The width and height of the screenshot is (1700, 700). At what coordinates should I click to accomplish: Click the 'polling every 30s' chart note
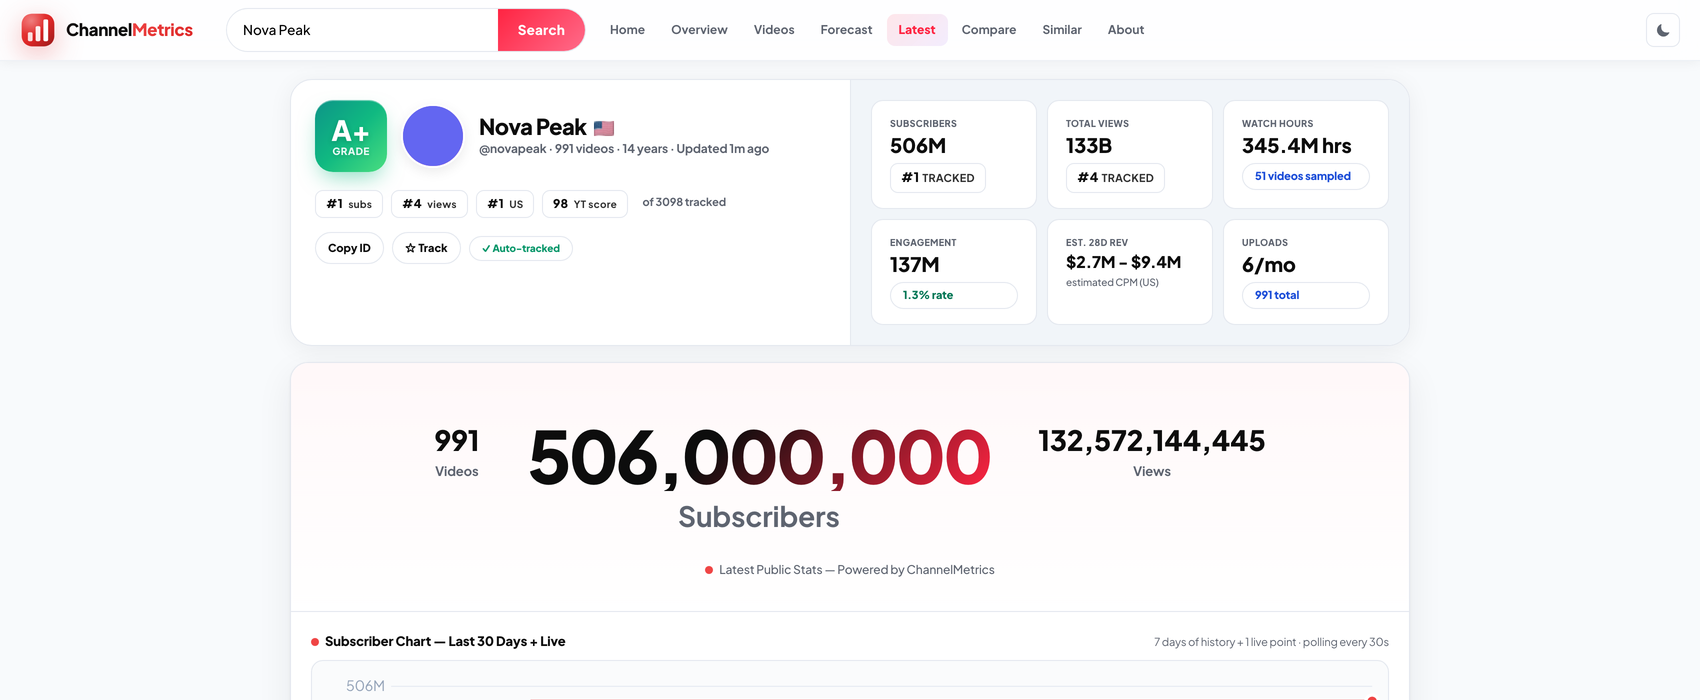click(x=1346, y=642)
